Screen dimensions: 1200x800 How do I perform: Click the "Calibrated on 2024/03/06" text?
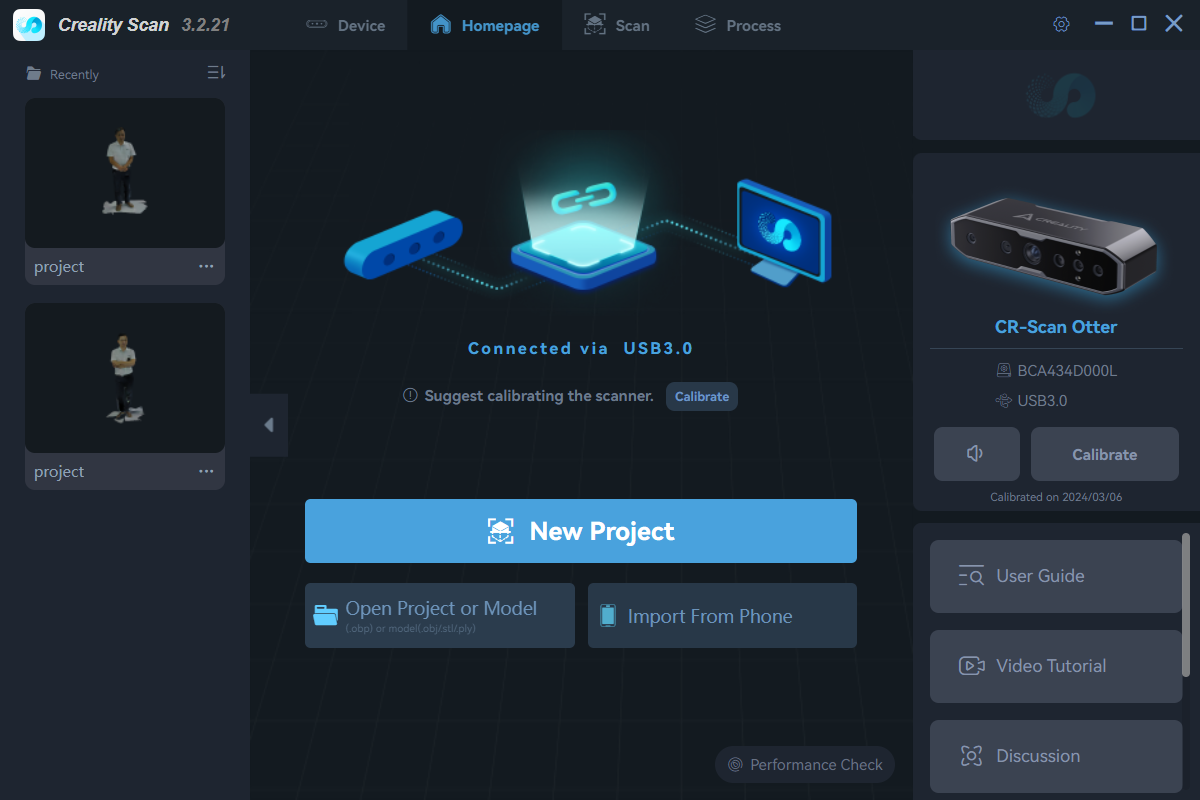tap(1056, 497)
